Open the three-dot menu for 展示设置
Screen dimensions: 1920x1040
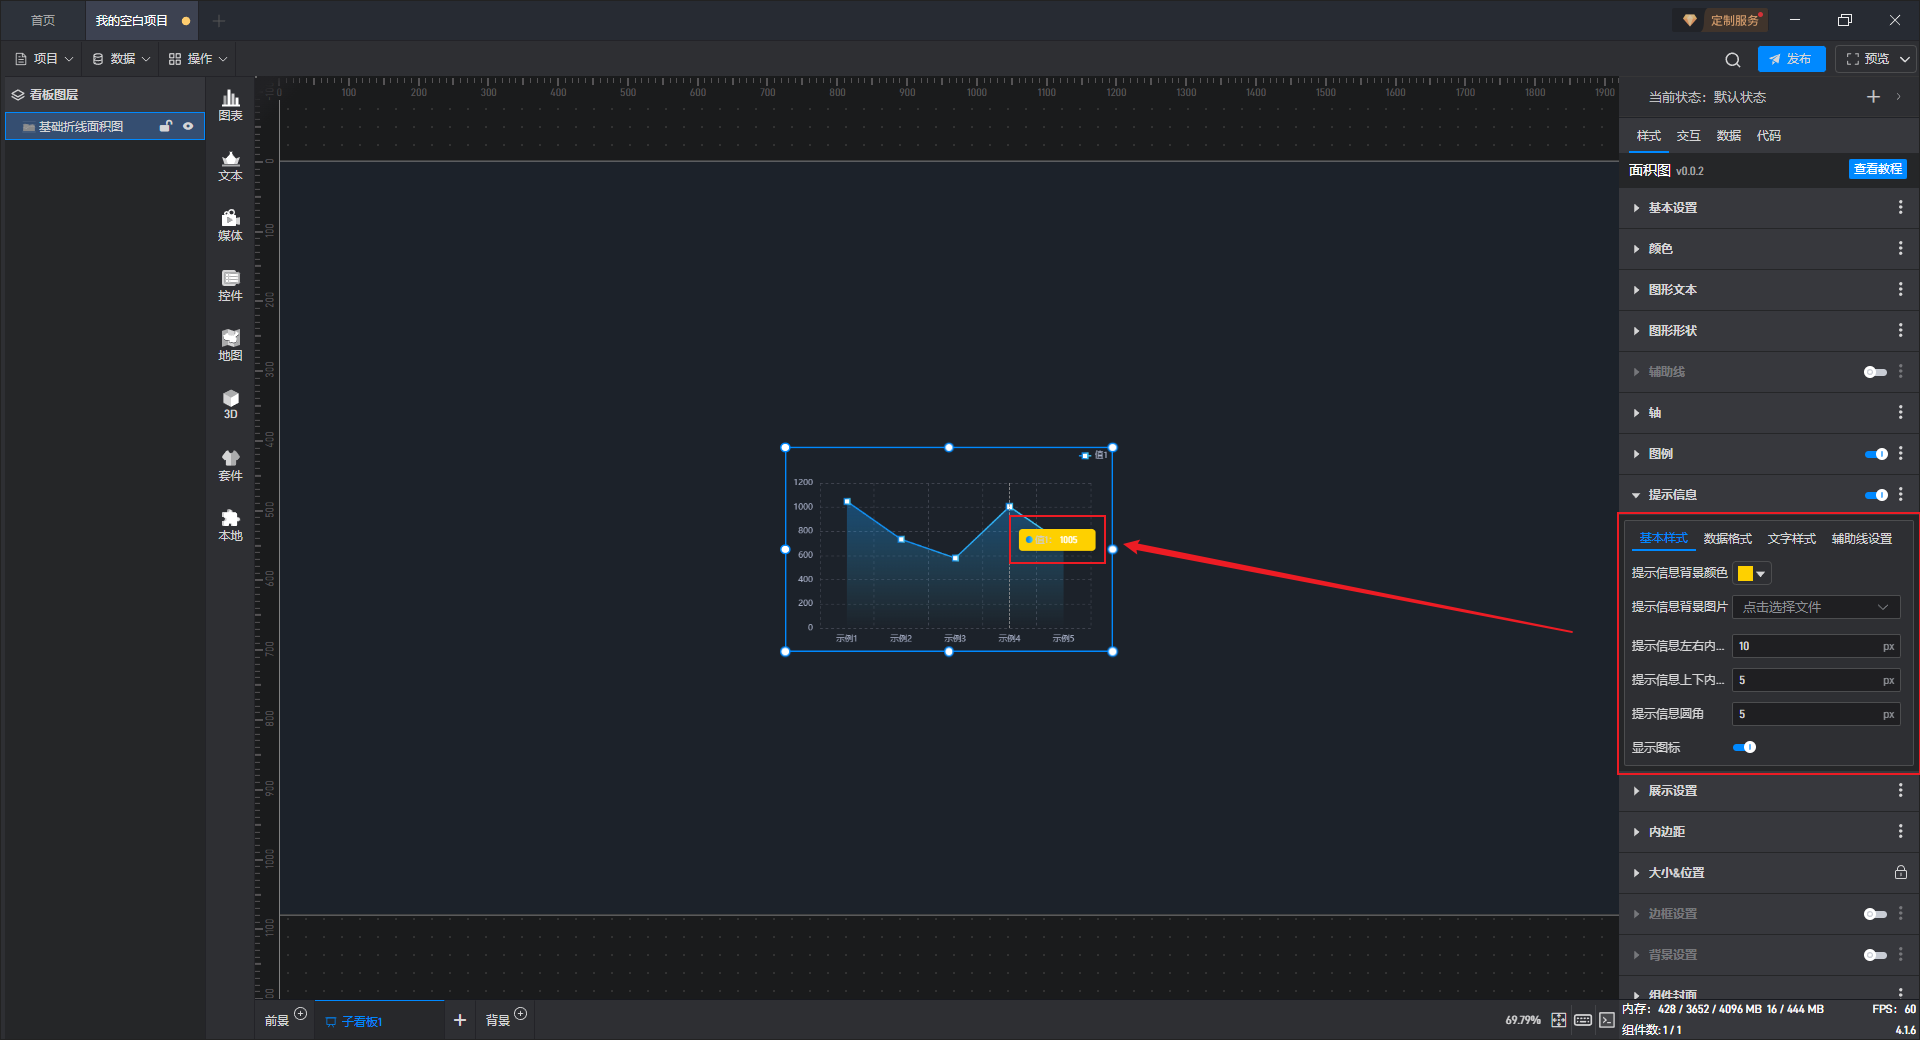pos(1900,791)
